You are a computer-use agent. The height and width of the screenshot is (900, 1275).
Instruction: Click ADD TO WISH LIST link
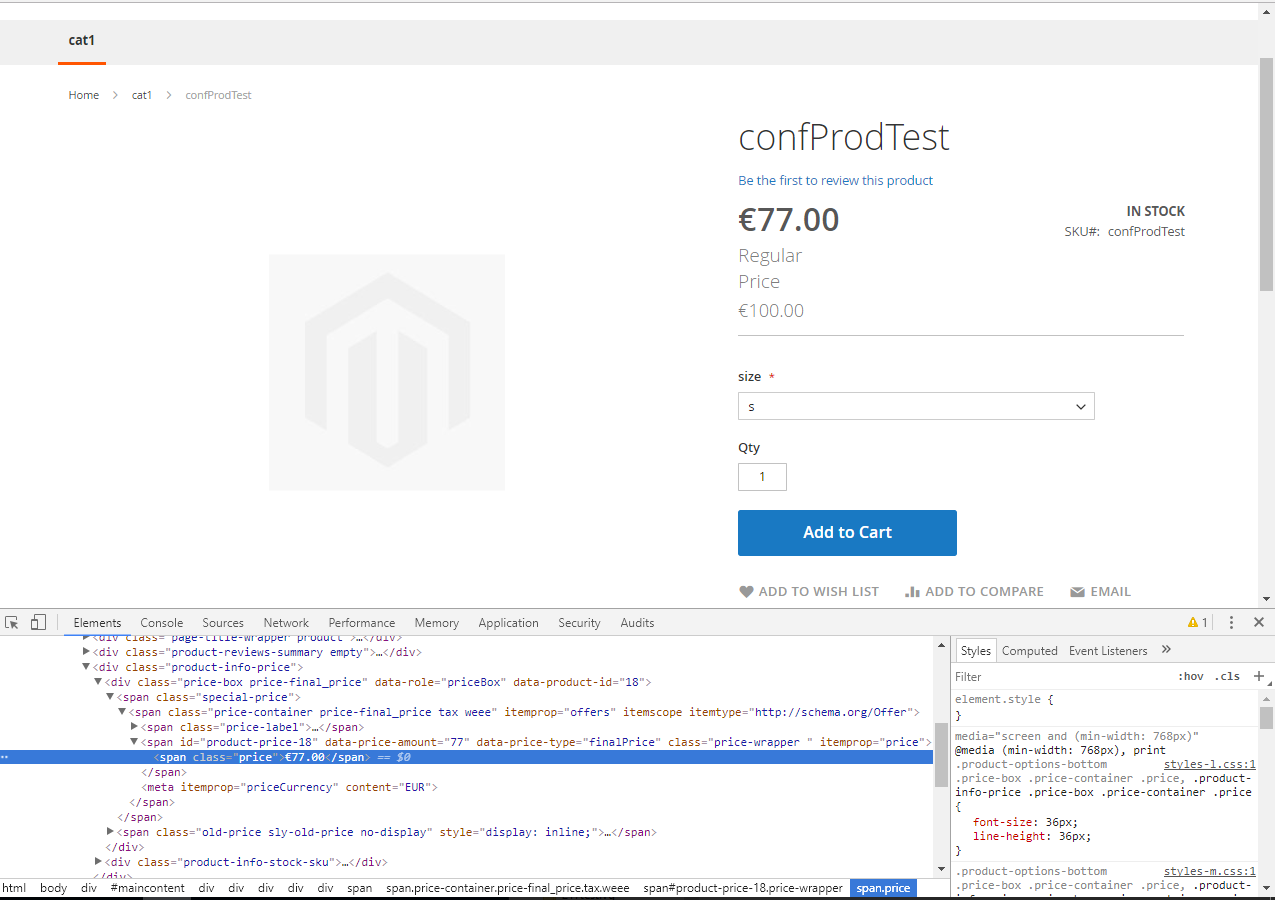[x=809, y=592]
